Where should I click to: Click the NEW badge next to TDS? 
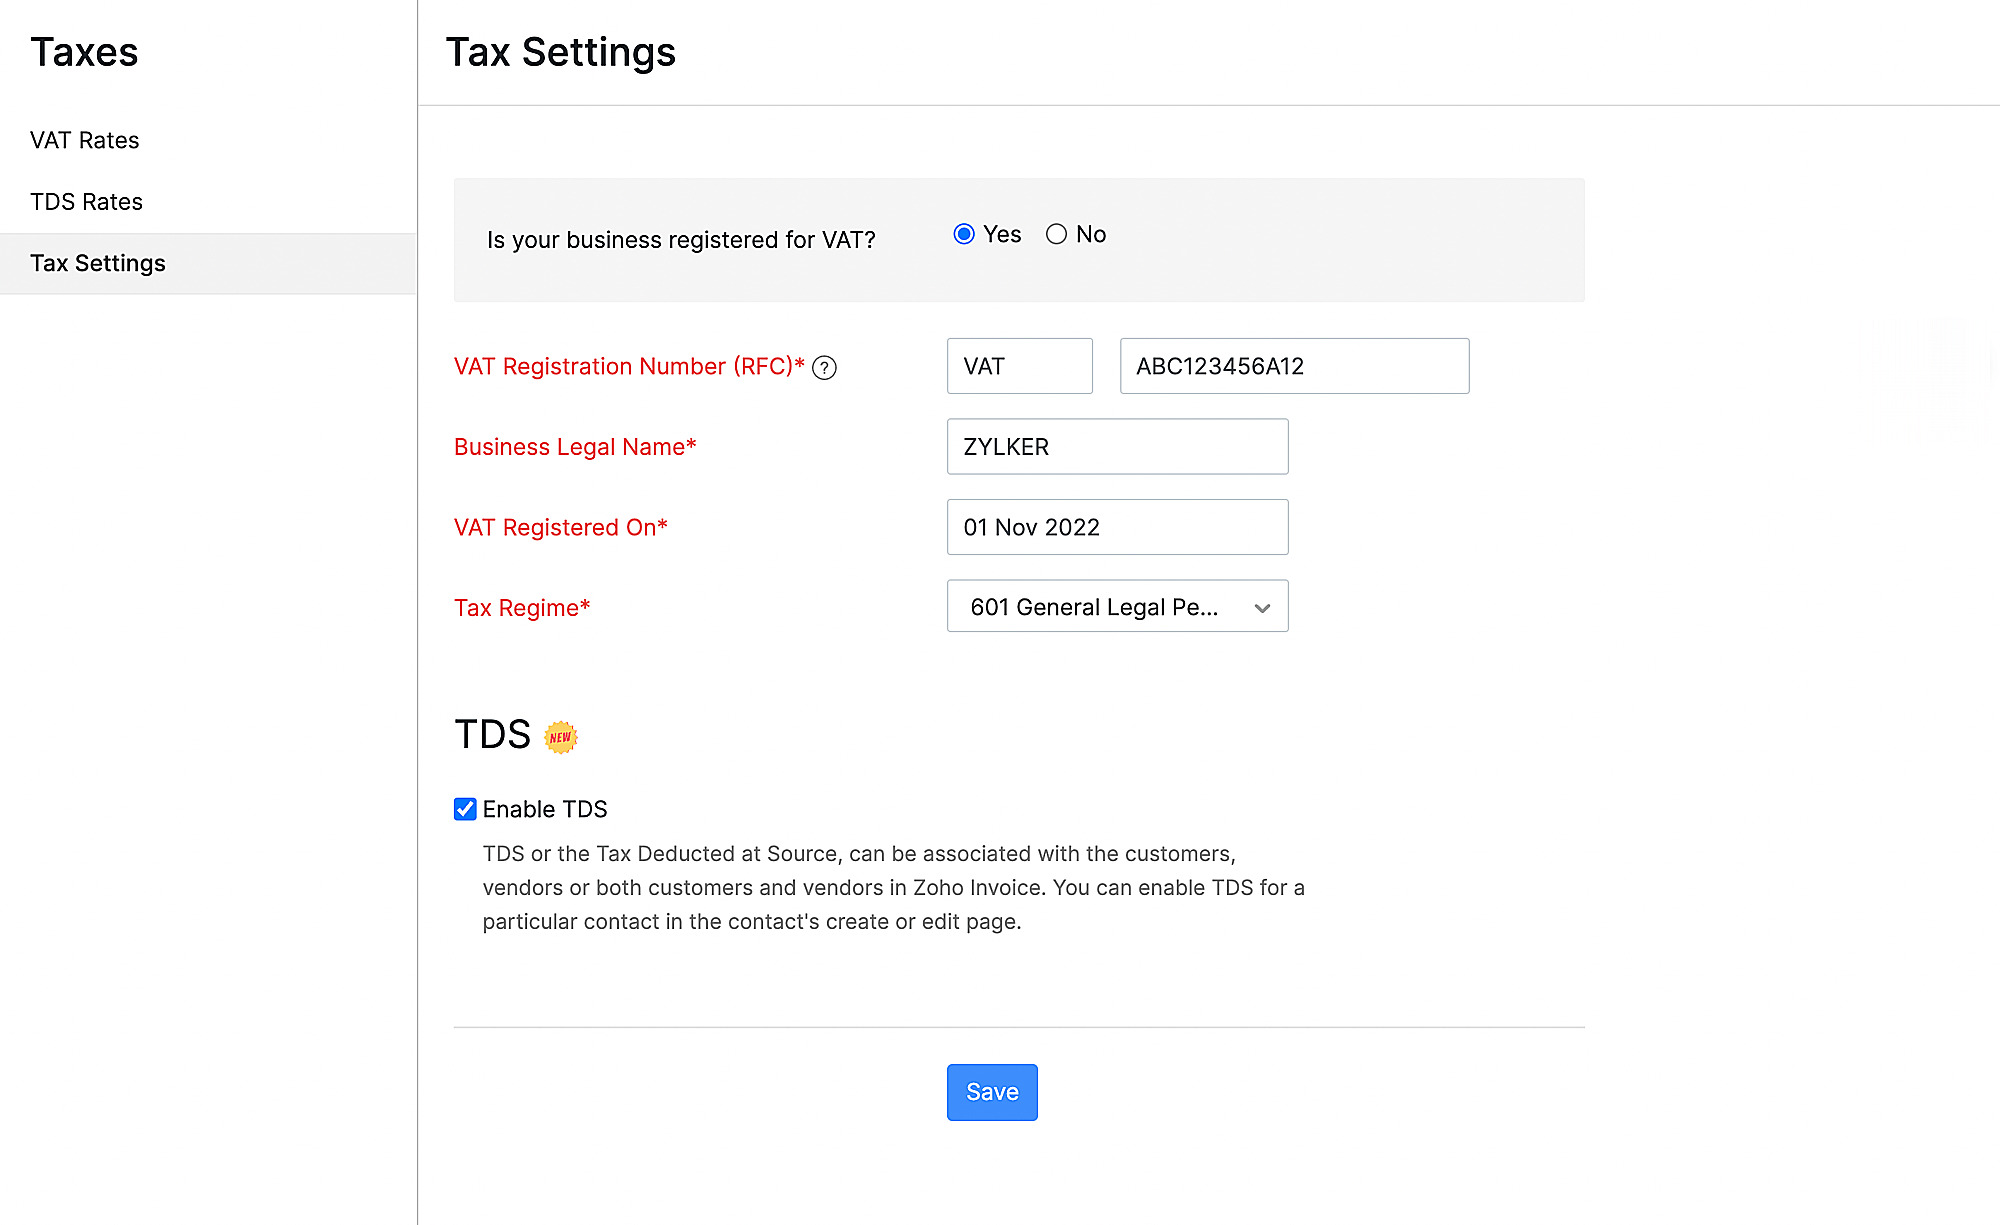[561, 737]
